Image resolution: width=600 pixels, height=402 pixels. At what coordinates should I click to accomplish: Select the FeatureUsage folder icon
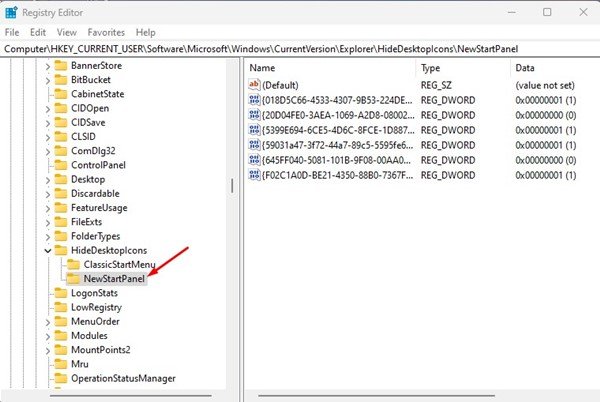60,208
